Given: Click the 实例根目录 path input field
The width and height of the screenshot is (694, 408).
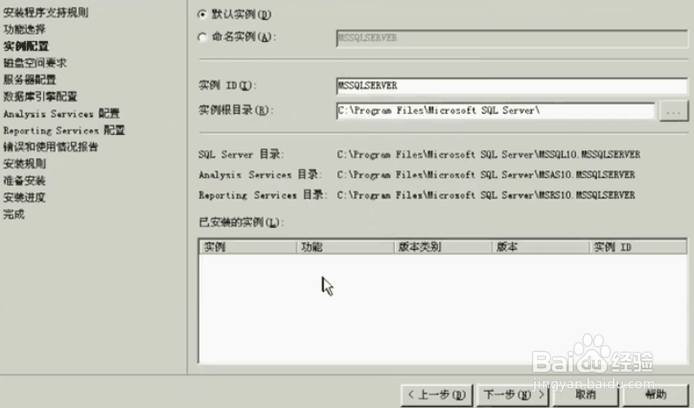Looking at the screenshot, I should (495, 111).
